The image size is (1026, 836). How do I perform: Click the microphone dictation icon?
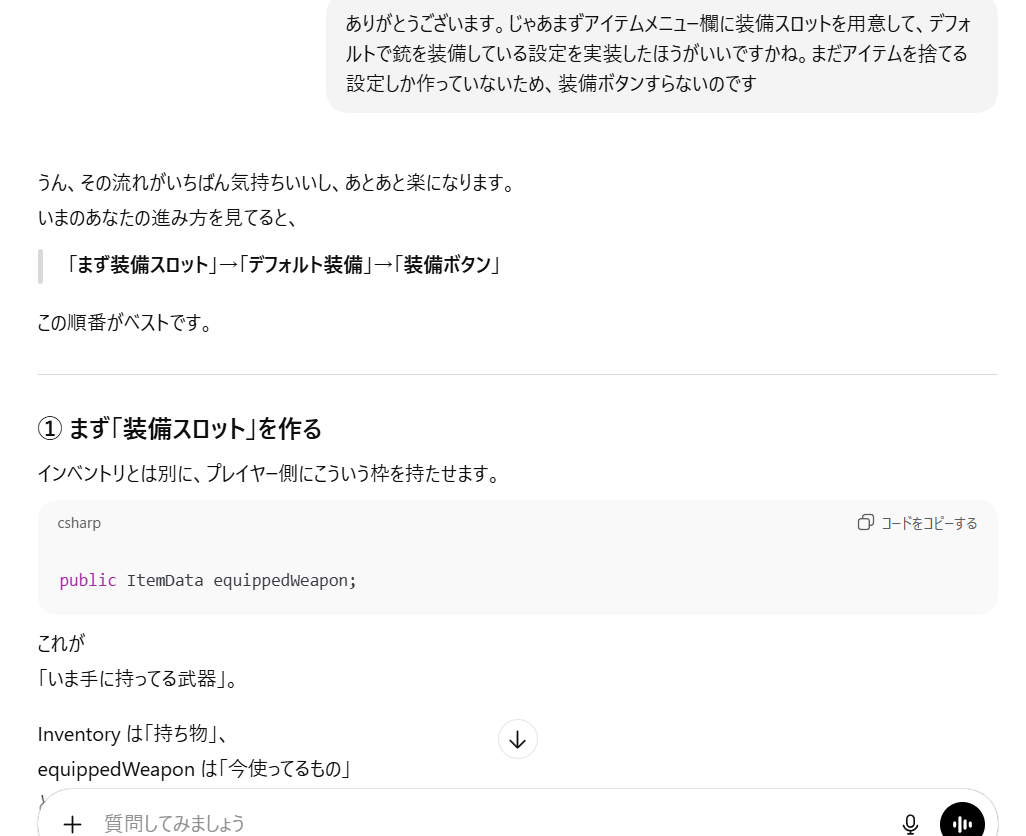pos(910,823)
